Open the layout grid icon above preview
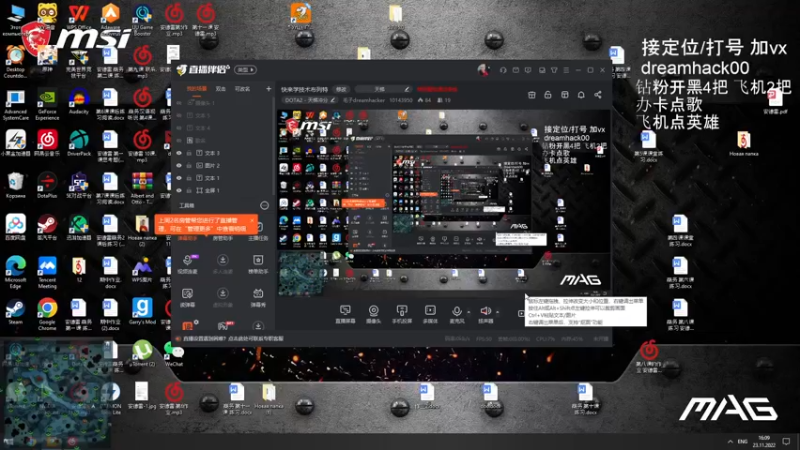Screen dimensions: 800x450 tap(565, 95)
